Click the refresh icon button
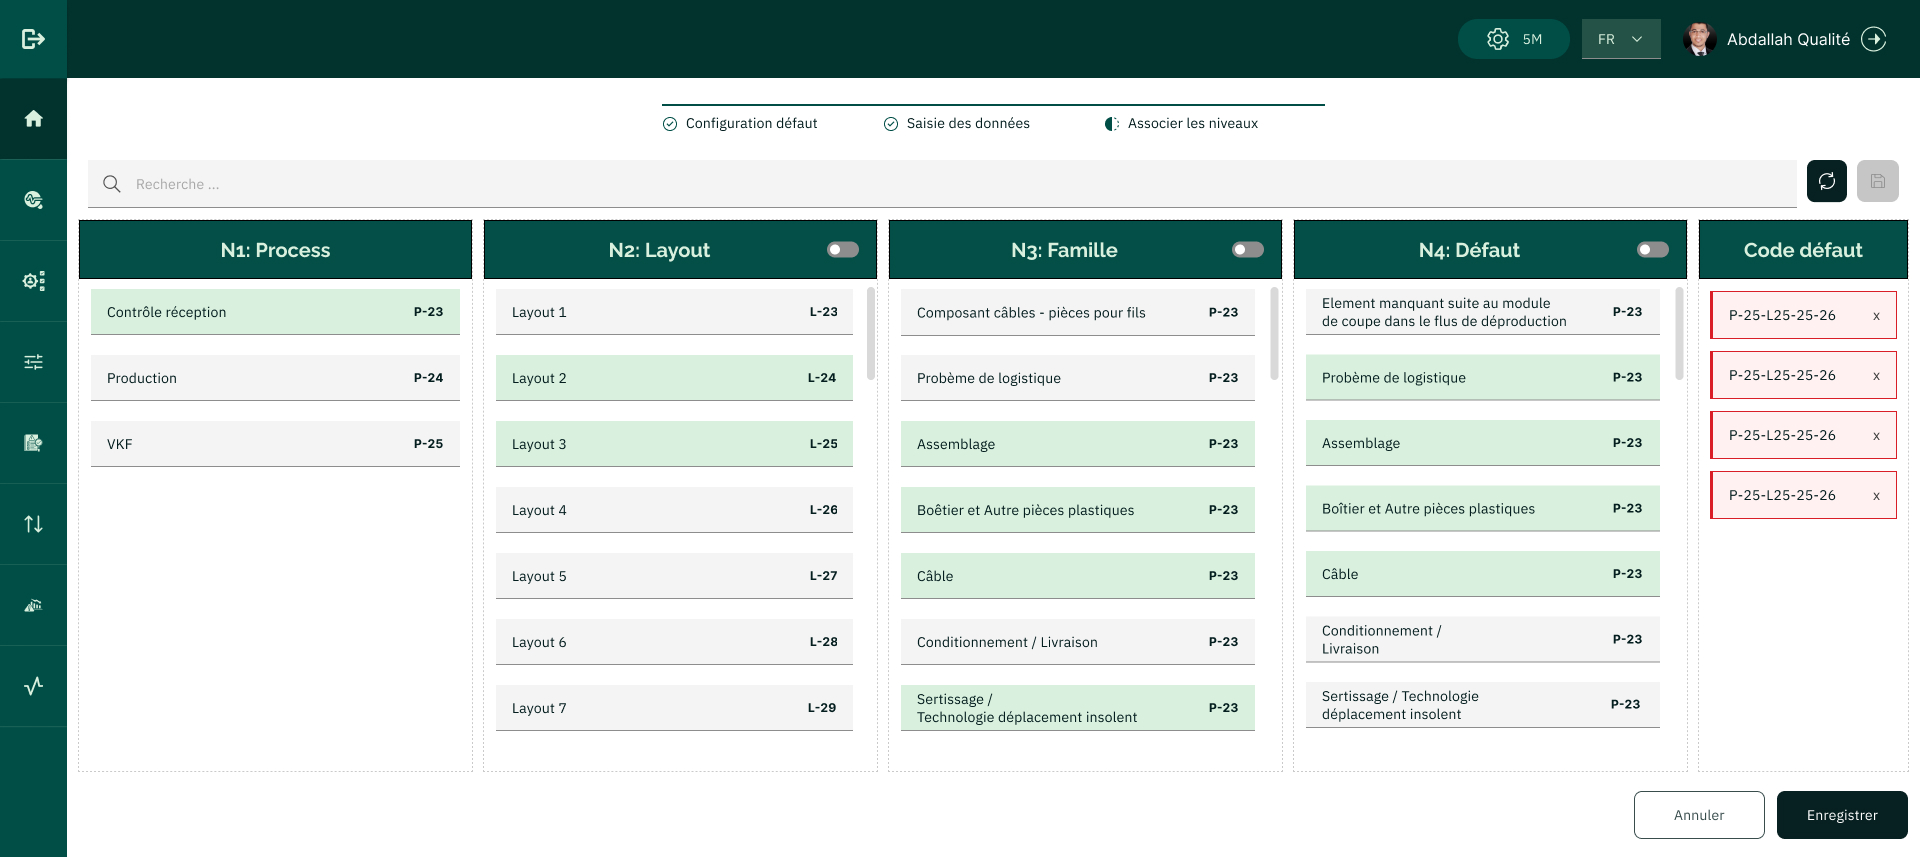The image size is (1920, 857). pos(1826,181)
